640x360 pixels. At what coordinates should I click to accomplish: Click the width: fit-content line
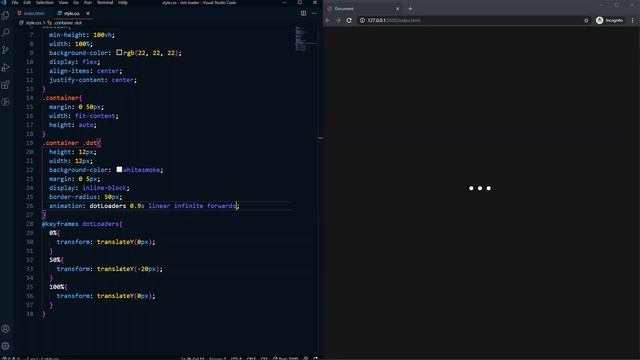(84, 116)
